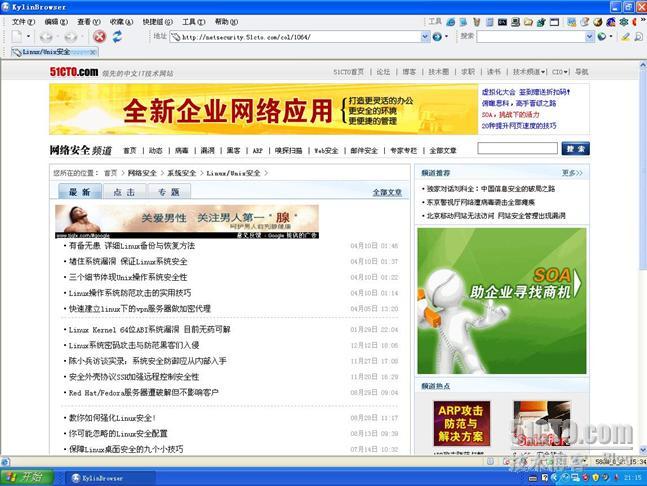647x486 pixels.
Task: Click inside the browser address bar field
Action: (x=295, y=37)
